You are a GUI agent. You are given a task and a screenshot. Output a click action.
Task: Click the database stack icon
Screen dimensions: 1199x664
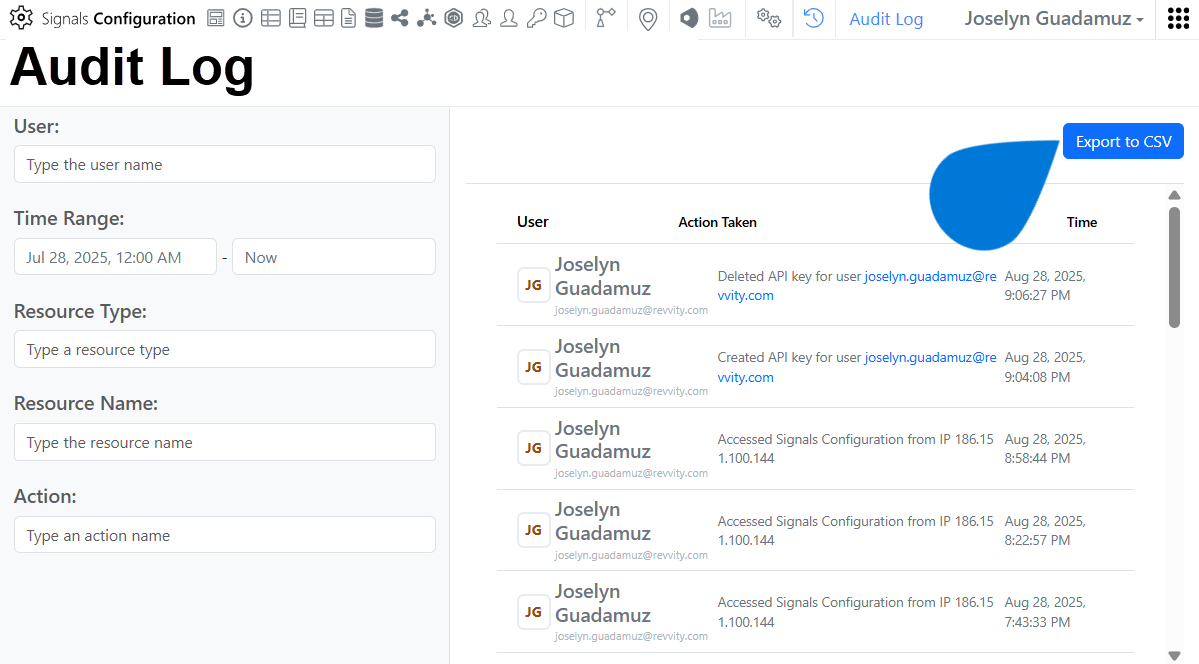[373, 18]
